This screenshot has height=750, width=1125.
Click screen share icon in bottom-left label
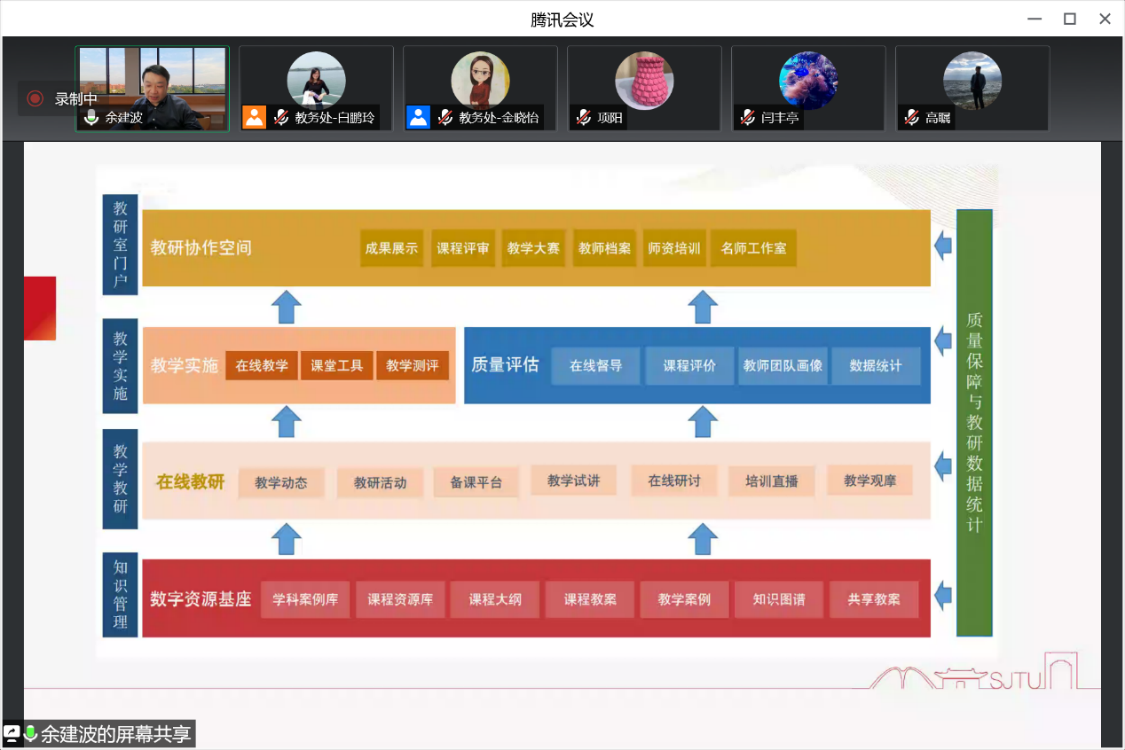click(x=12, y=734)
